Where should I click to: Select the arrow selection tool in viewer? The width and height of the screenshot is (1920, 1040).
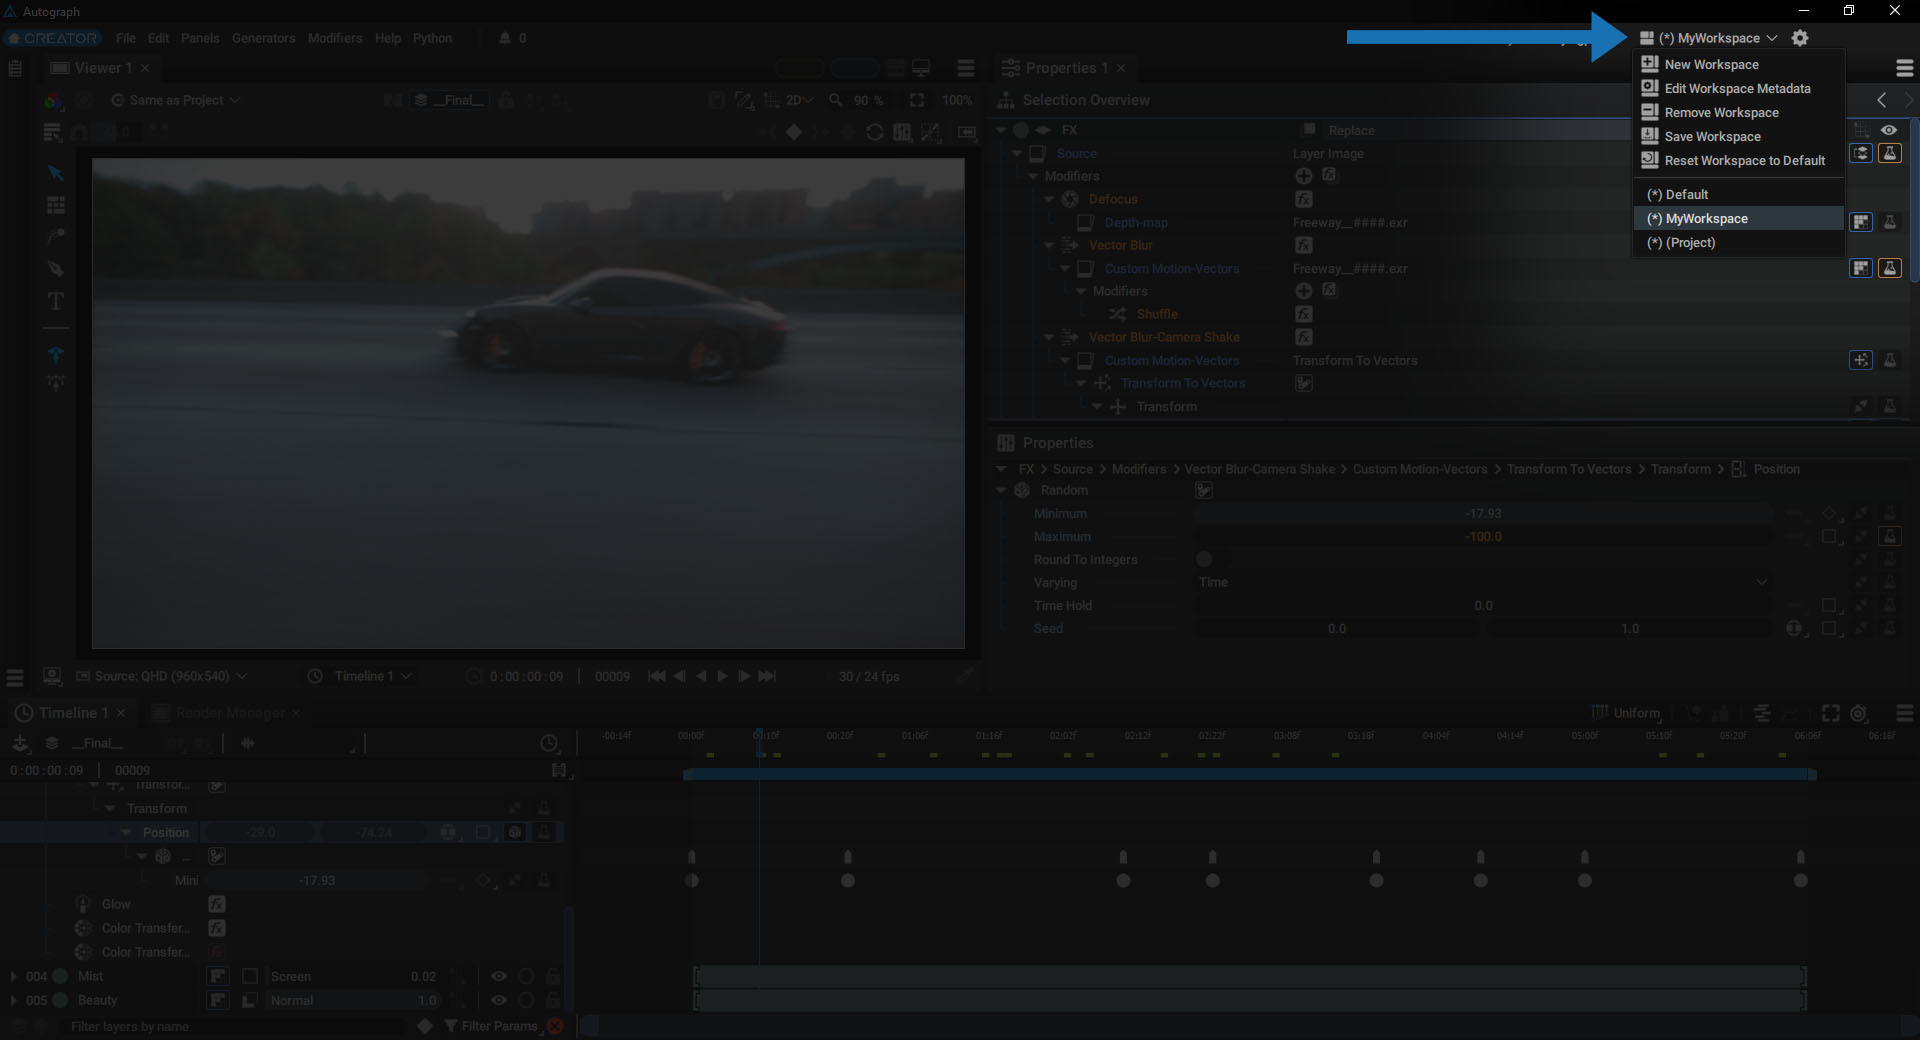click(56, 173)
